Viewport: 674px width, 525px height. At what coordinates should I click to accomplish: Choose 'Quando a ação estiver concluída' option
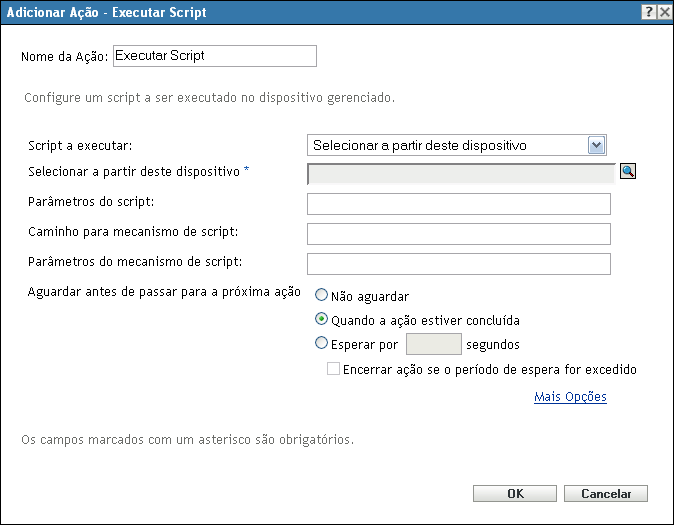322,320
